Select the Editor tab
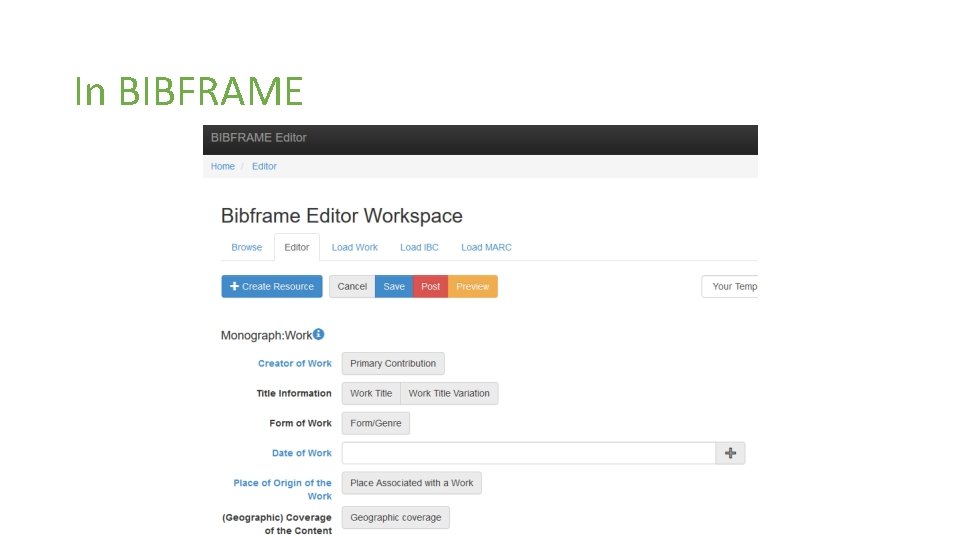The height and width of the screenshot is (540, 960). (296, 247)
